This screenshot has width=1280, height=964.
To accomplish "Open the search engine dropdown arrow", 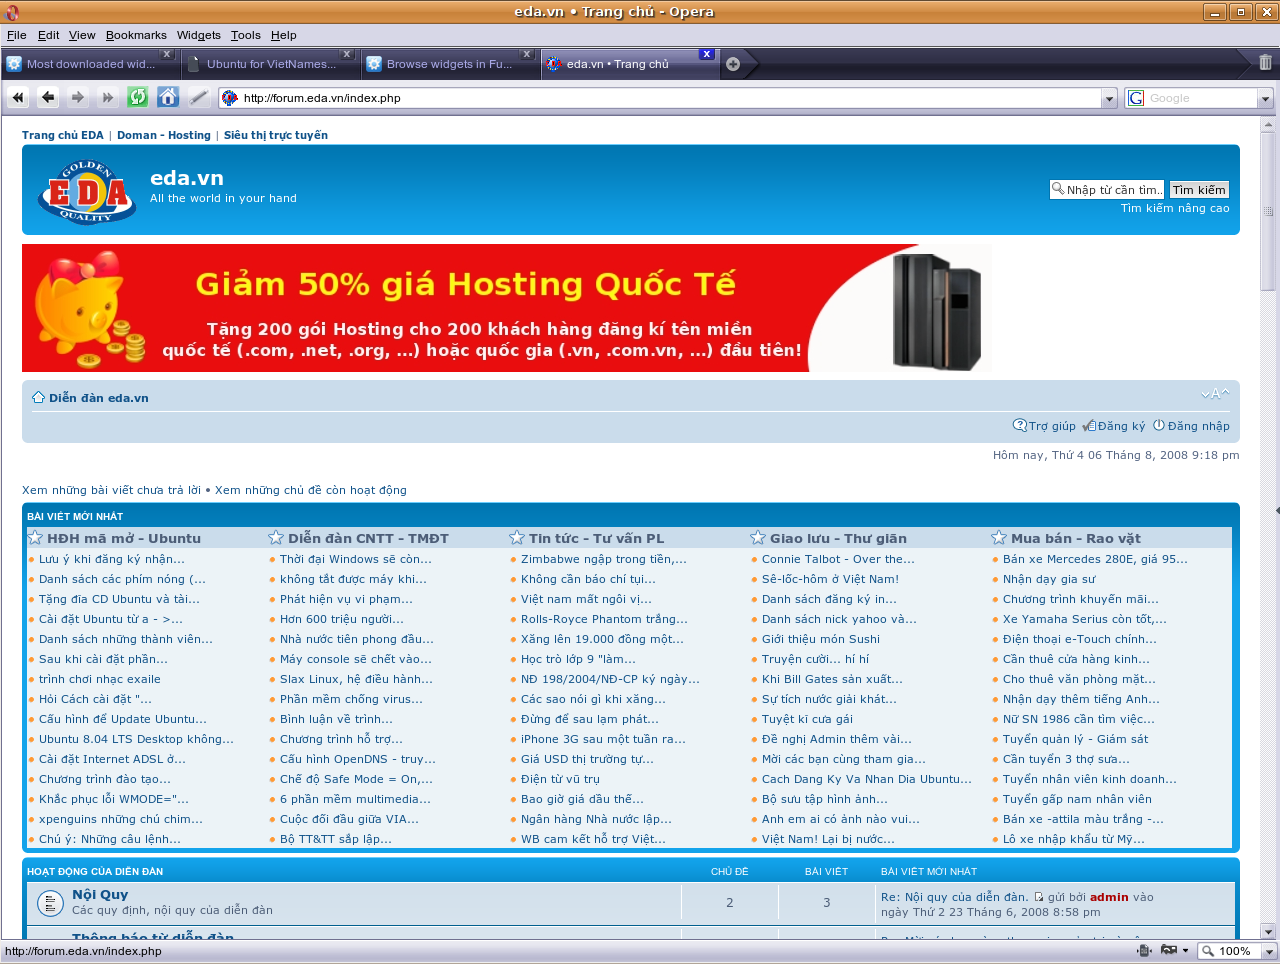I will 1265,98.
